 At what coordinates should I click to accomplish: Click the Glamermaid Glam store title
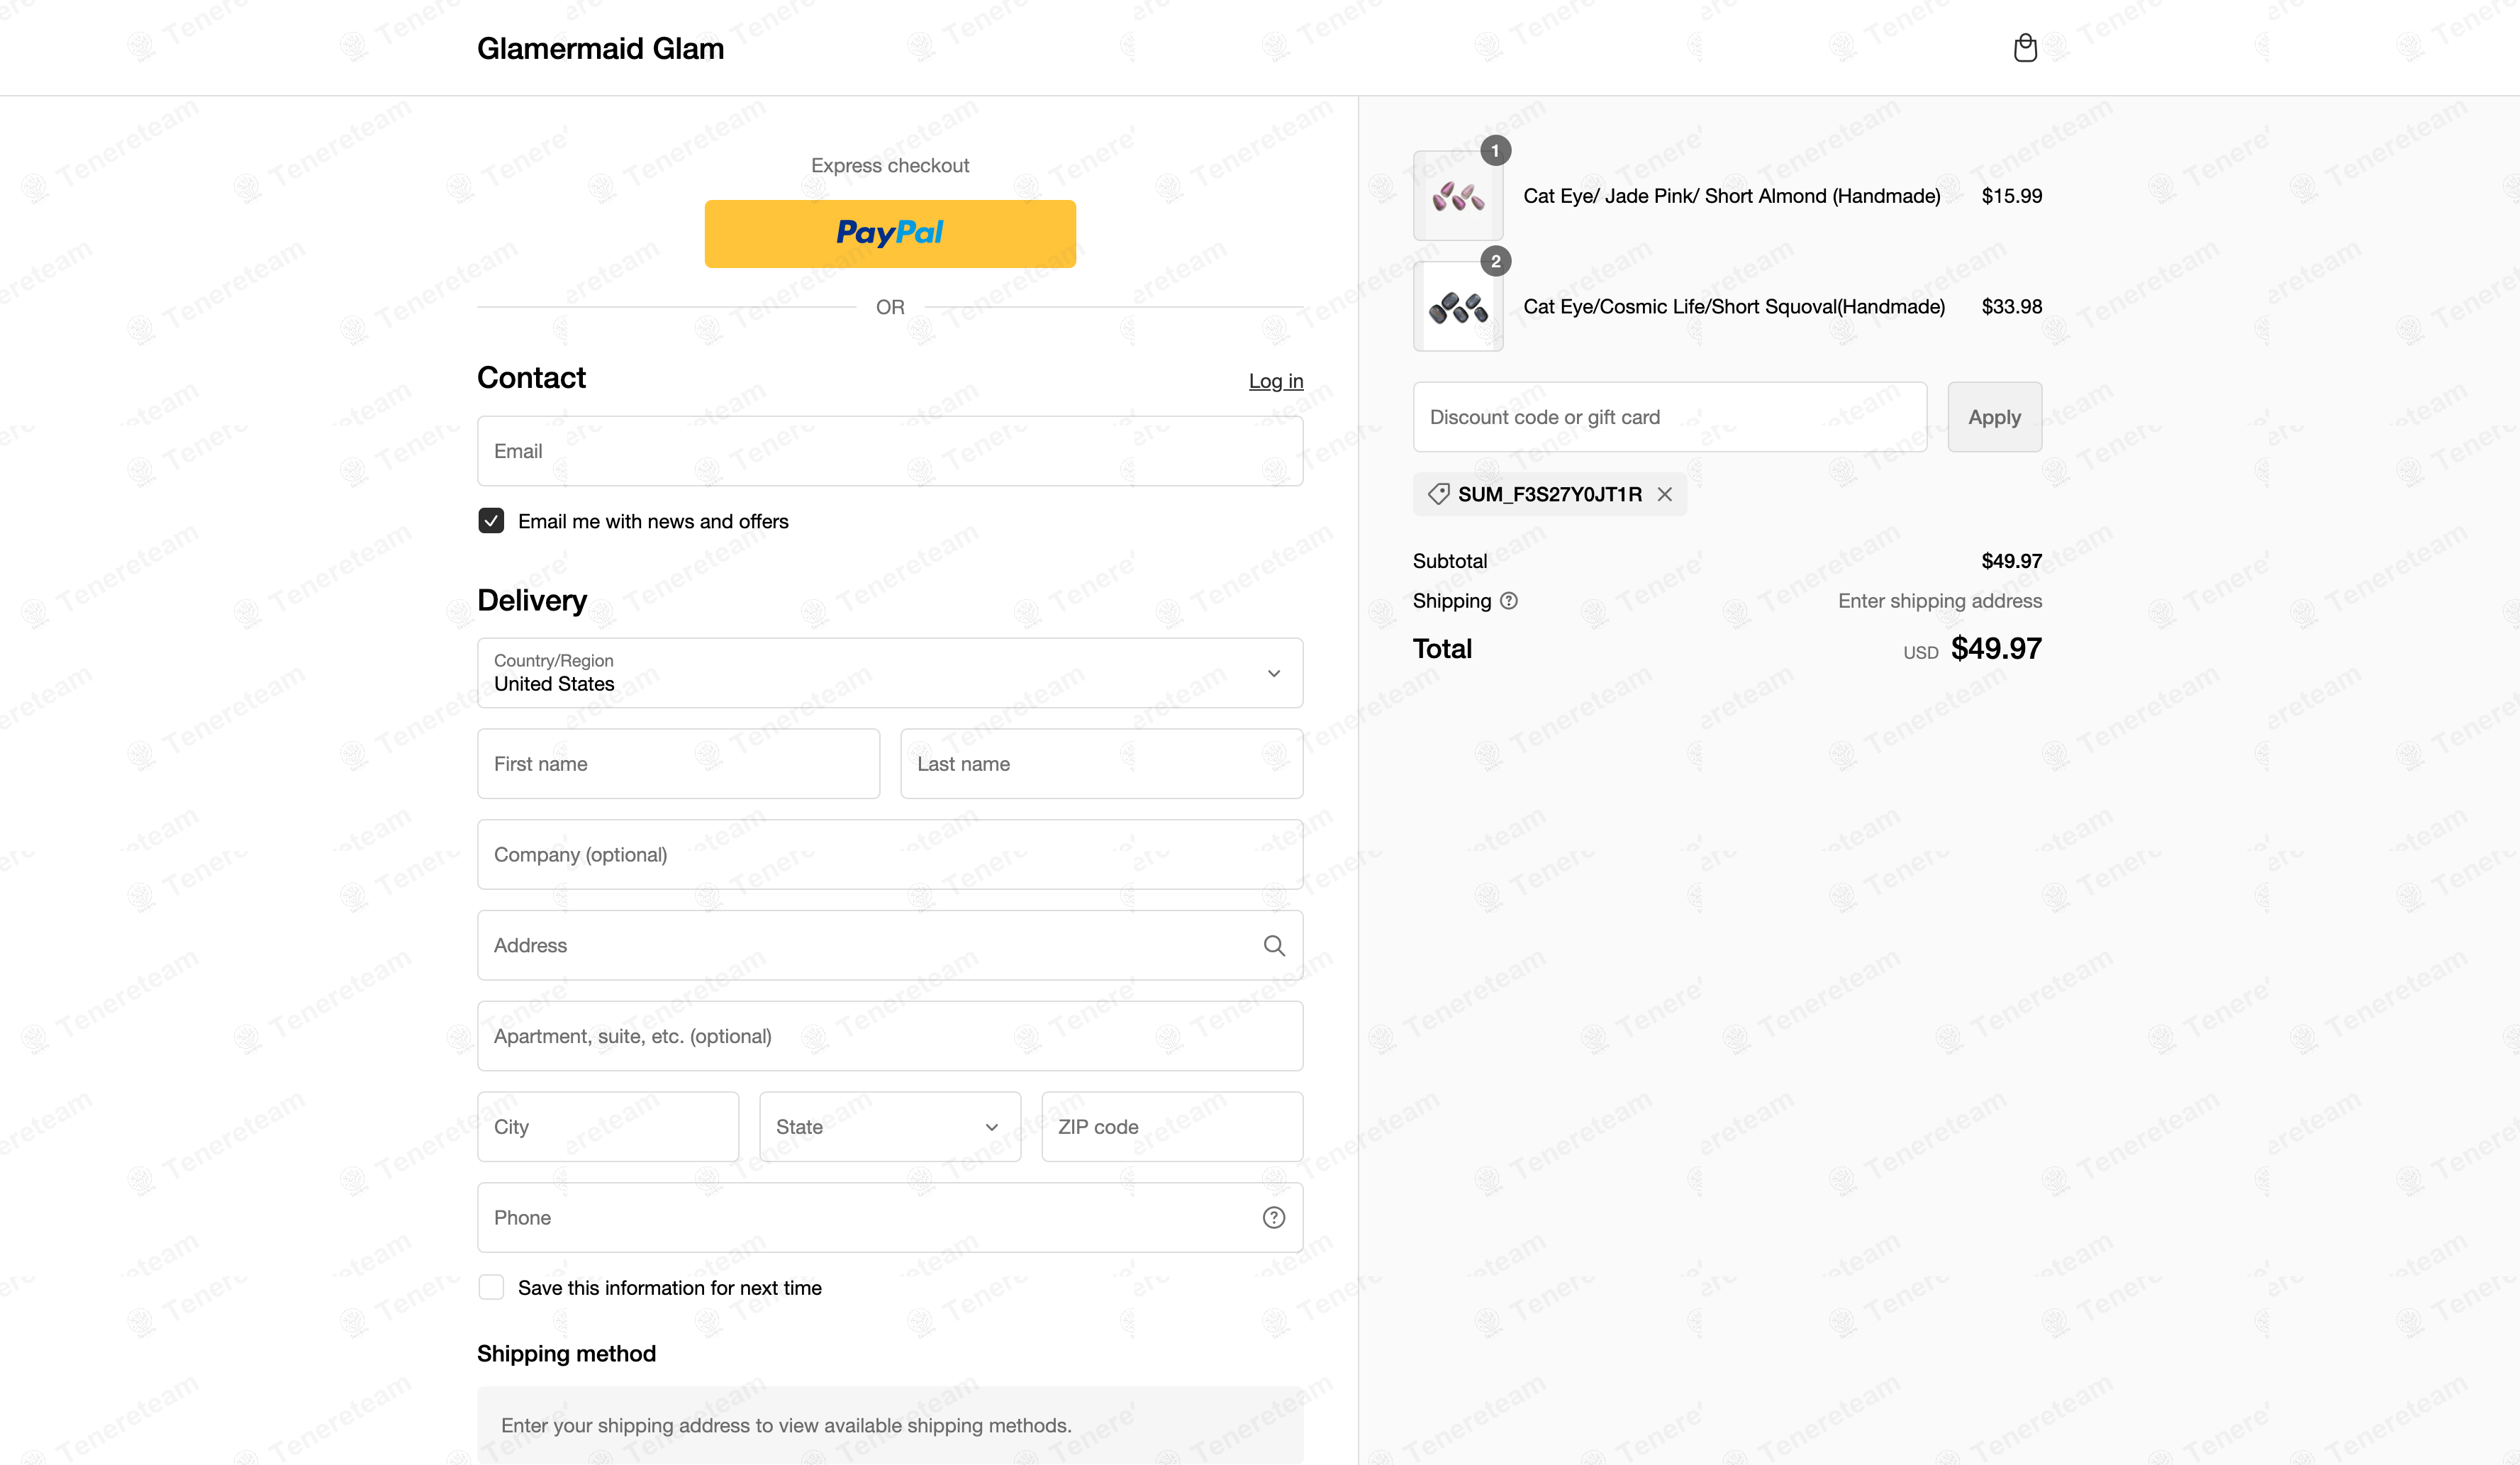point(600,48)
